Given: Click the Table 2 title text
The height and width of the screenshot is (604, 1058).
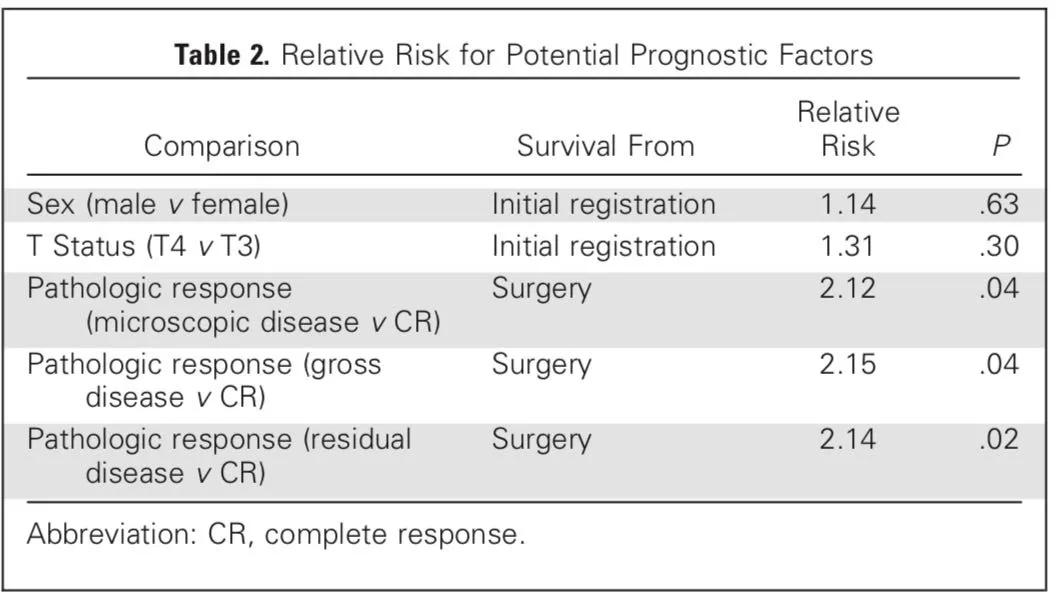Looking at the screenshot, I should click(523, 55).
